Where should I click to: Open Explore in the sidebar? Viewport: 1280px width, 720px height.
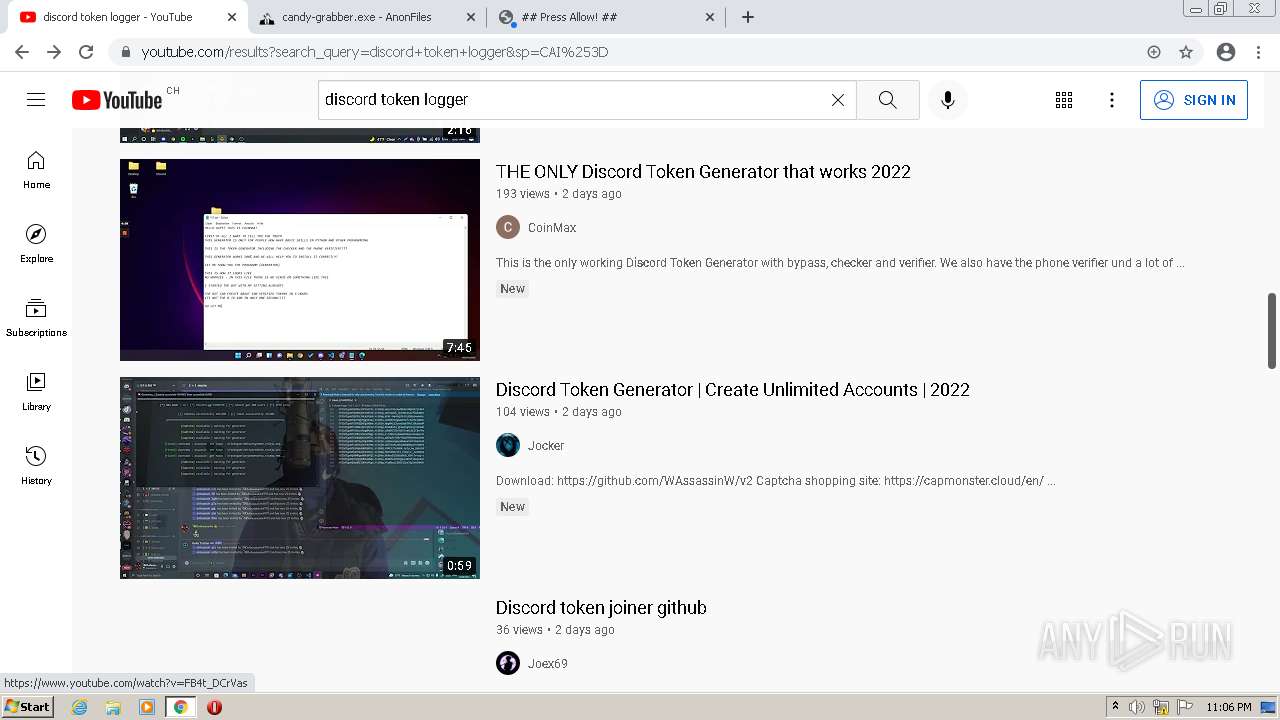pos(36,244)
